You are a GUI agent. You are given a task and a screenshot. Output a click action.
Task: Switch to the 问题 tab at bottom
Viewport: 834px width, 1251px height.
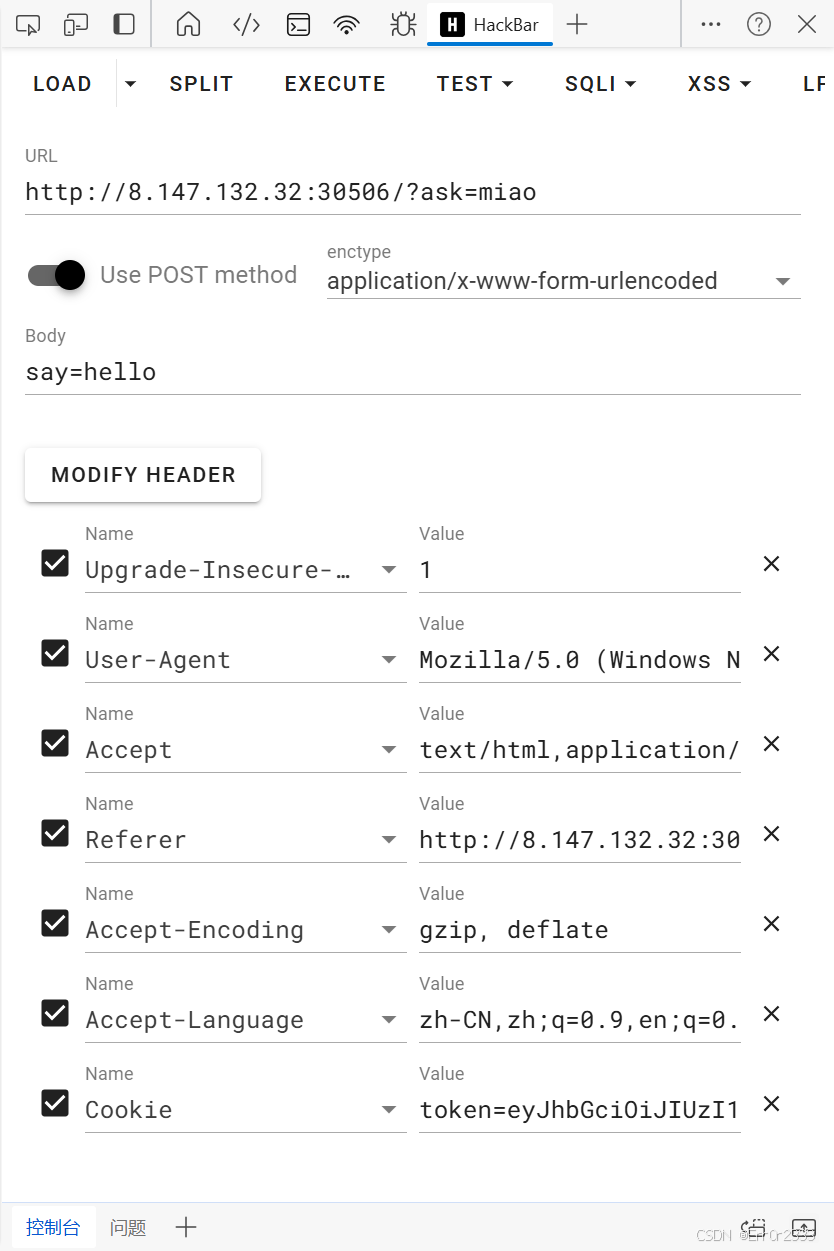click(x=127, y=1227)
